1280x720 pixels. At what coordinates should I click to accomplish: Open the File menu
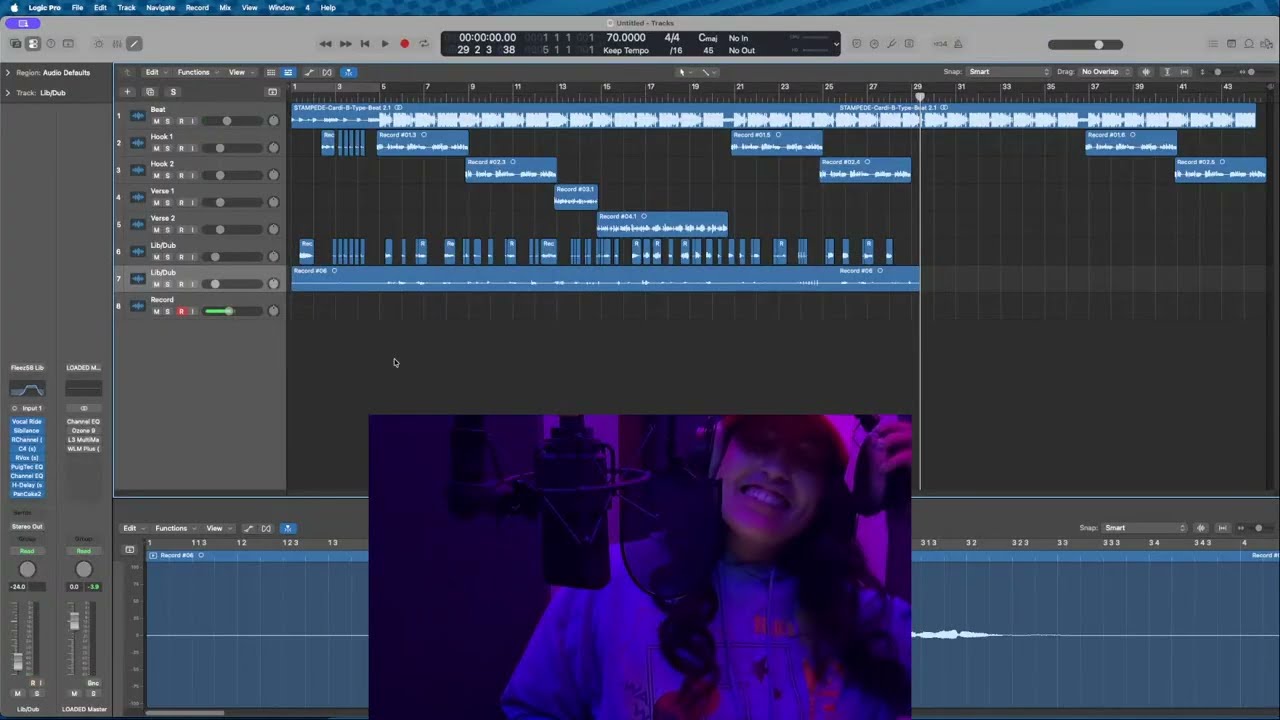[77, 7]
